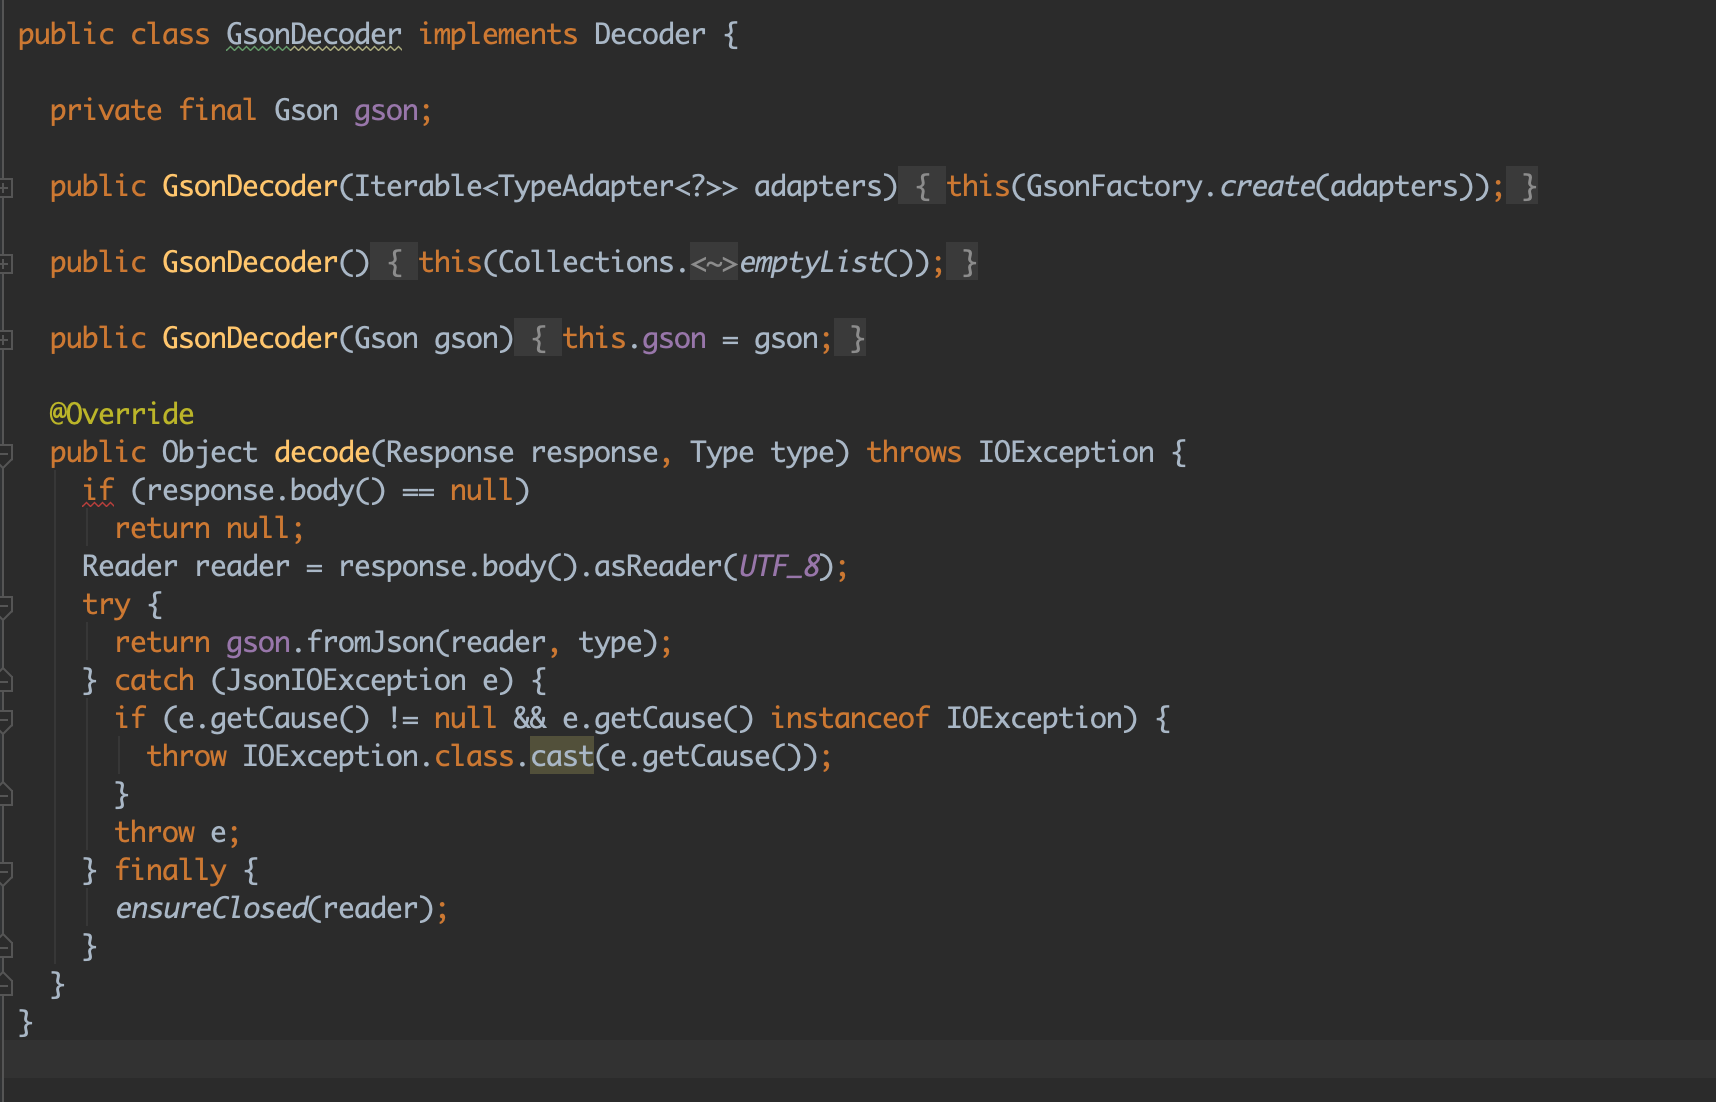Viewport: 1716px width, 1102px height.
Task: Click the 'class' keyword in first line
Action: click(170, 35)
